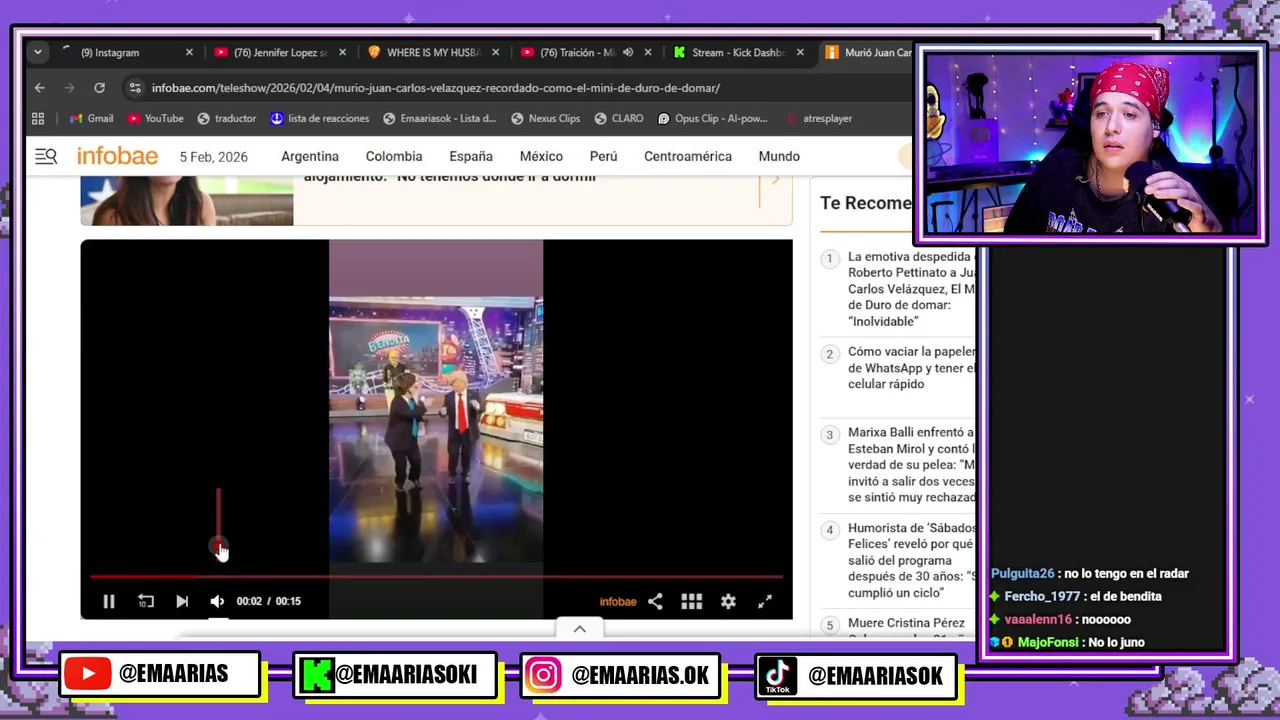Open Emaariasok - Lista bookmark
Viewport: 1280px width, 720px height.
439,118
